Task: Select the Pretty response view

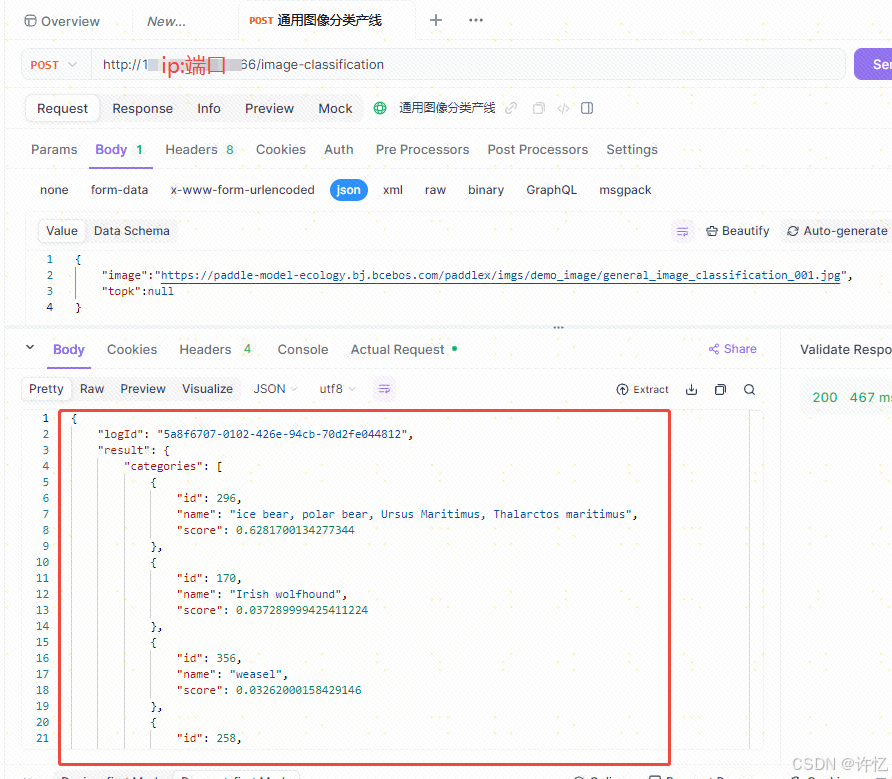Action: coord(46,389)
